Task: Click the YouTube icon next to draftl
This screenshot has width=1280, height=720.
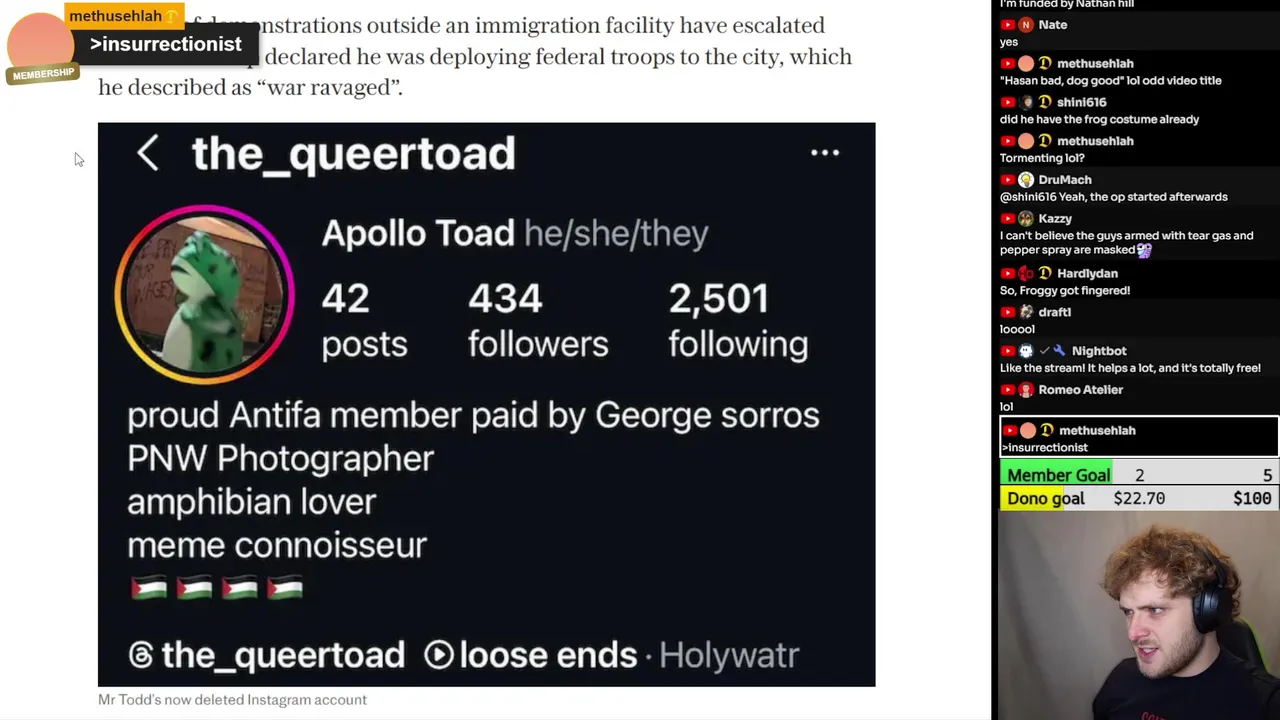Action: (1008, 312)
